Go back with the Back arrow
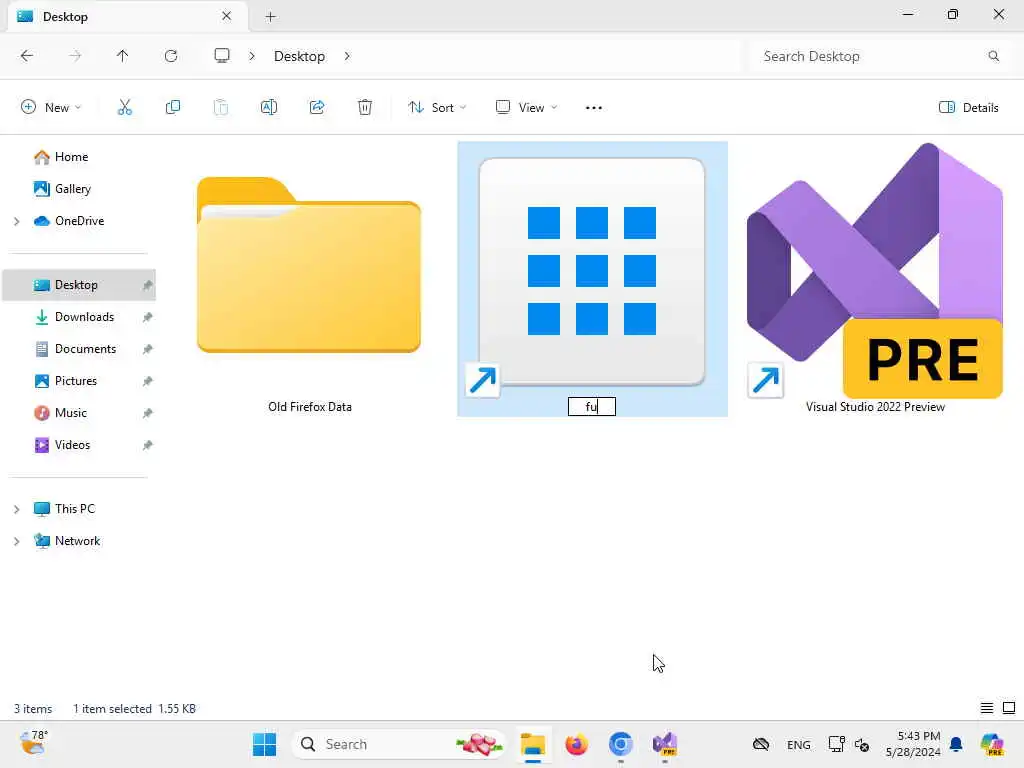 coord(27,56)
